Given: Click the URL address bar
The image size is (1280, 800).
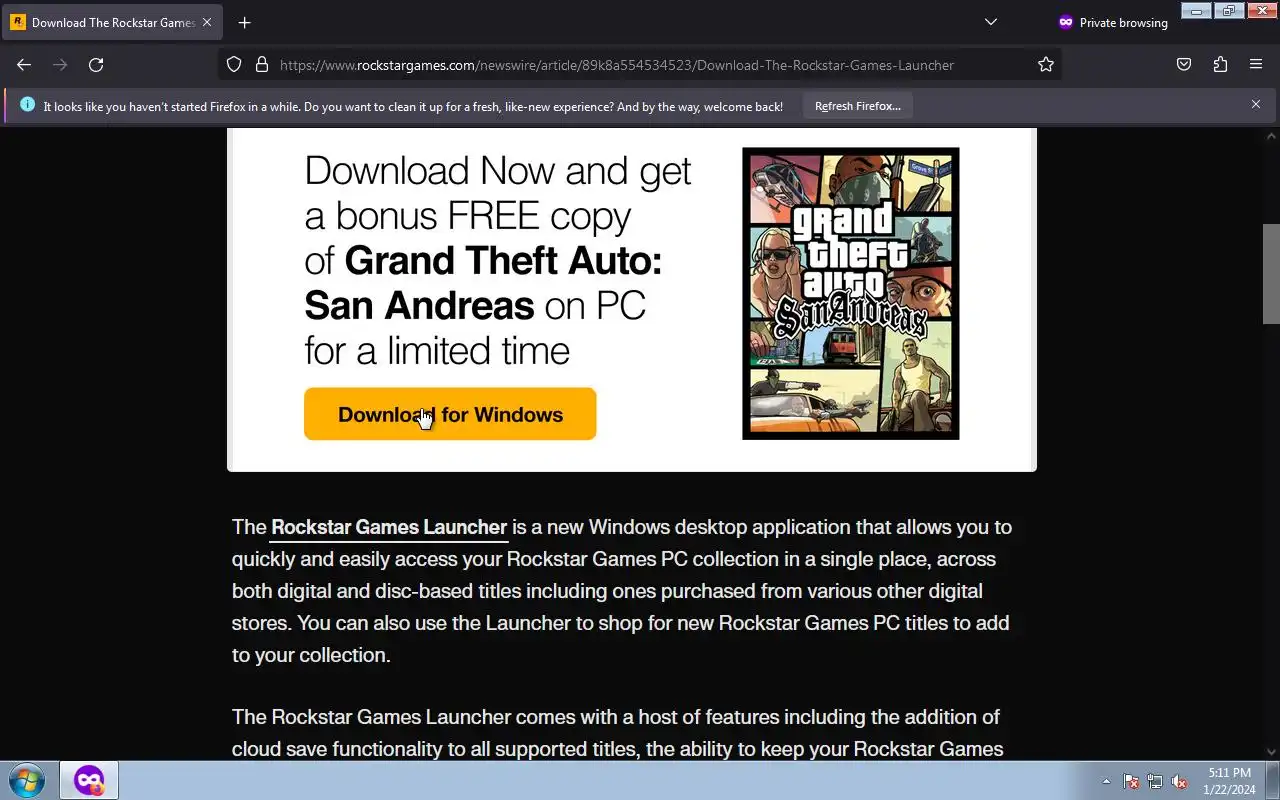Looking at the screenshot, I should click(x=640, y=65).
